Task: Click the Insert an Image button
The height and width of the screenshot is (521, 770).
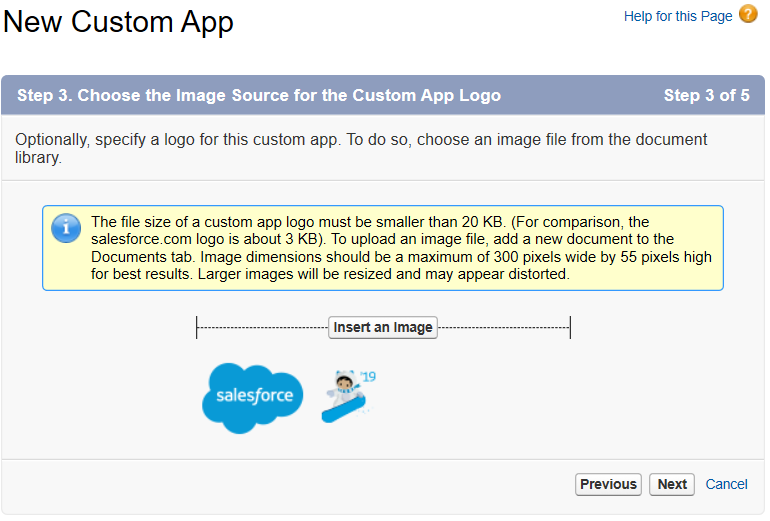Action: click(383, 328)
